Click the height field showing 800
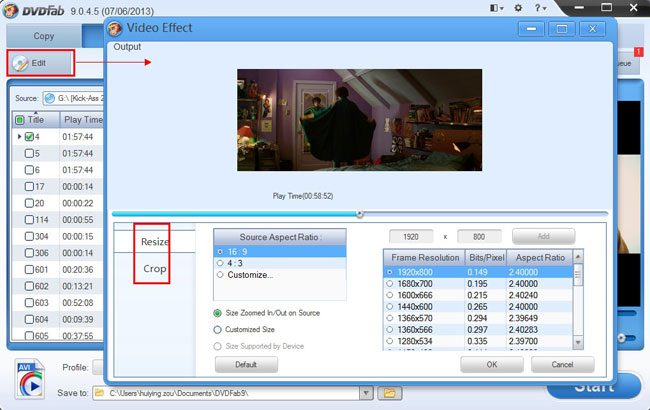Image resolution: width=650 pixels, height=410 pixels. pyautogui.click(x=479, y=237)
